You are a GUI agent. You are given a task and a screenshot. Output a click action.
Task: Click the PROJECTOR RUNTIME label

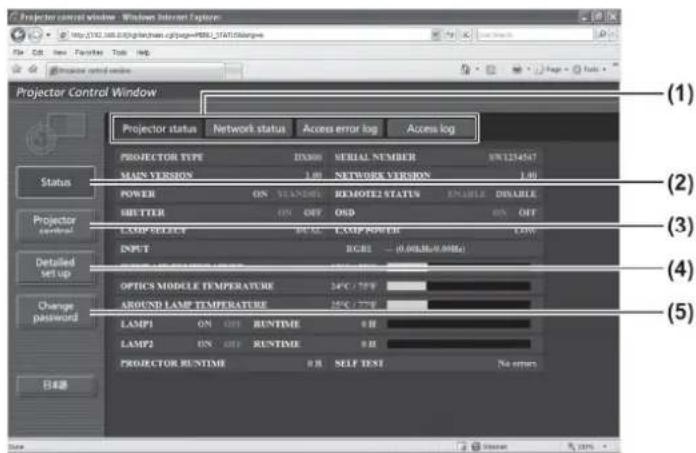(173, 363)
